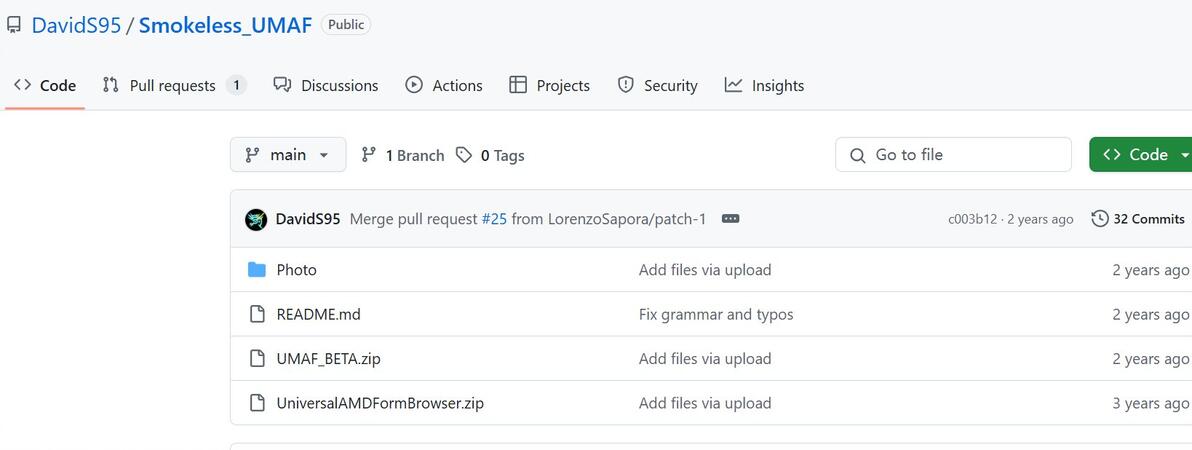Click the UMAF_BETA.zip file icon
This screenshot has height=450, width=1192.
[257, 359]
